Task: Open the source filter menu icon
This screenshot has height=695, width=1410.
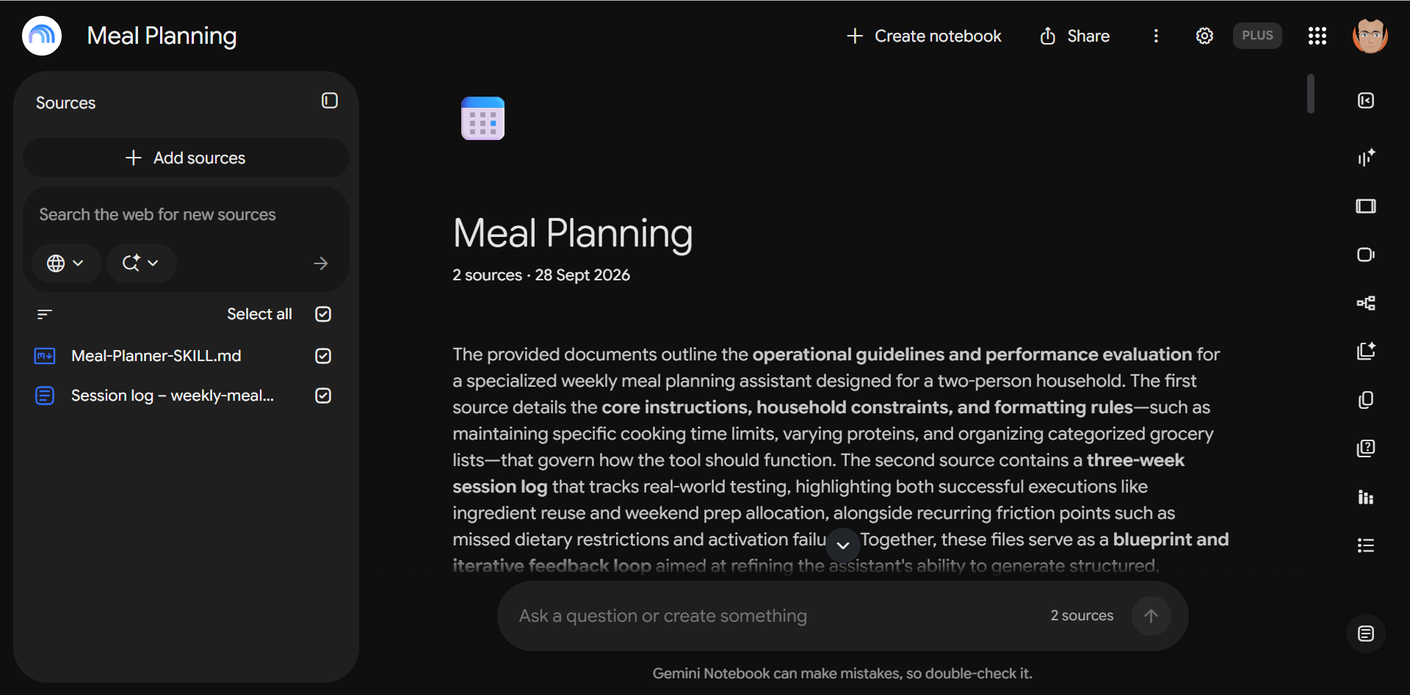Action: [44, 314]
